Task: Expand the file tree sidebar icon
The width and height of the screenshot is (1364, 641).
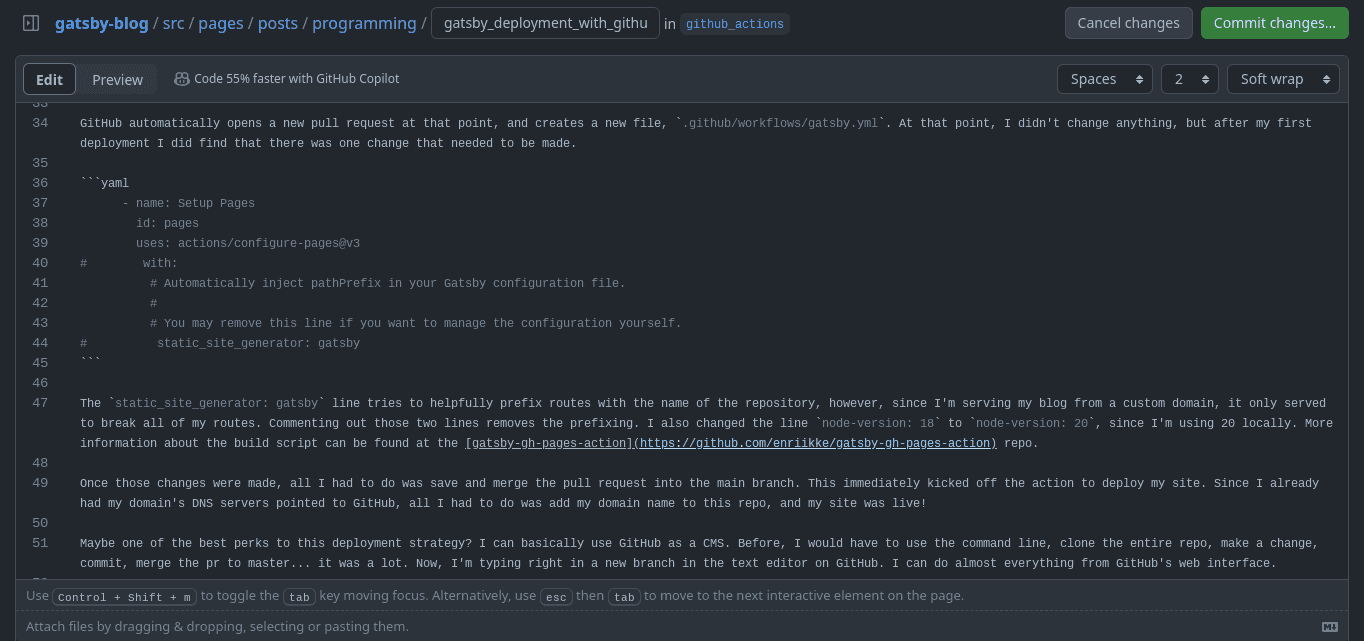Action: (x=31, y=23)
